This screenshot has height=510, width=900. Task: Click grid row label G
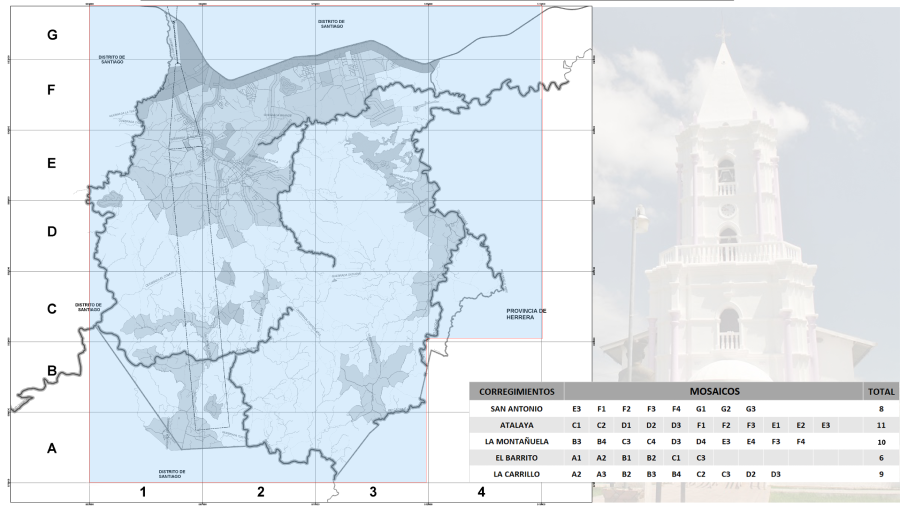[x=51, y=34]
